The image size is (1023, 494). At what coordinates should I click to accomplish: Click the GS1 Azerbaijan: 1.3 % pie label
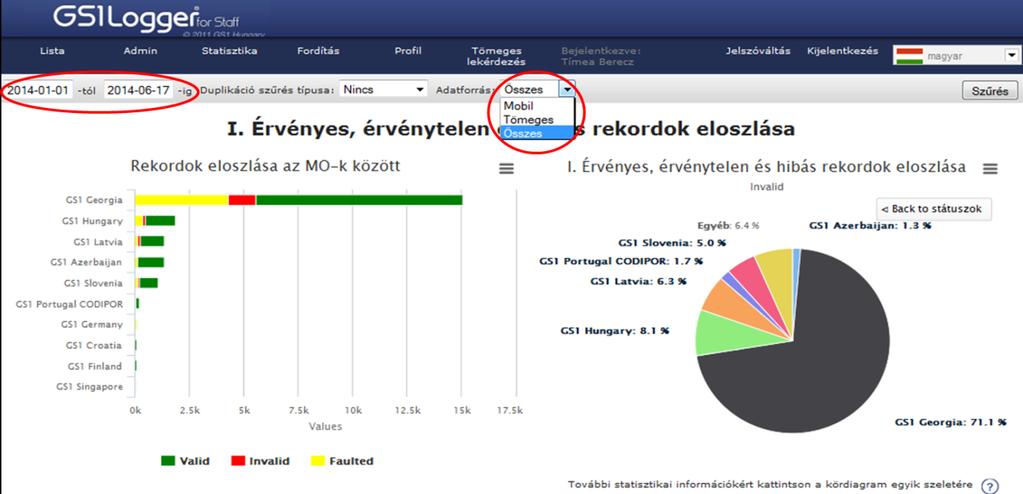pyautogui.click(x=870, y=226)
